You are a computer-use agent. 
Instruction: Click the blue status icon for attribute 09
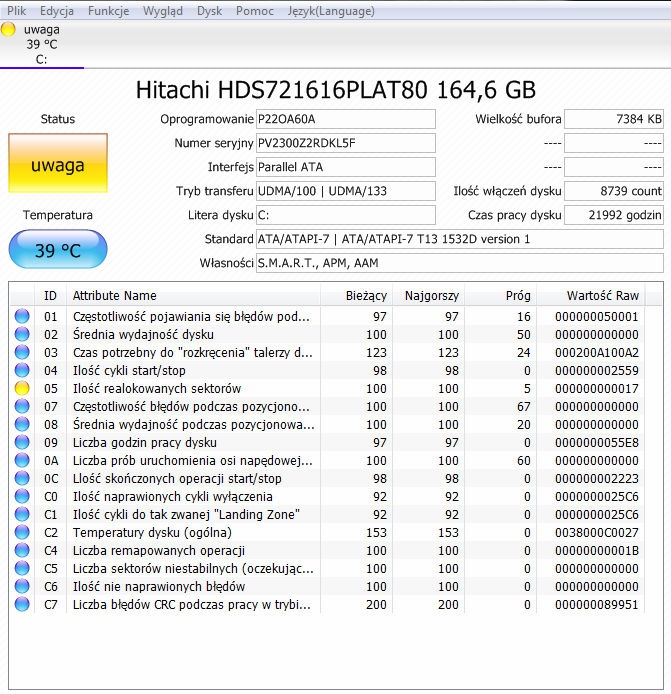pos(22,442)
